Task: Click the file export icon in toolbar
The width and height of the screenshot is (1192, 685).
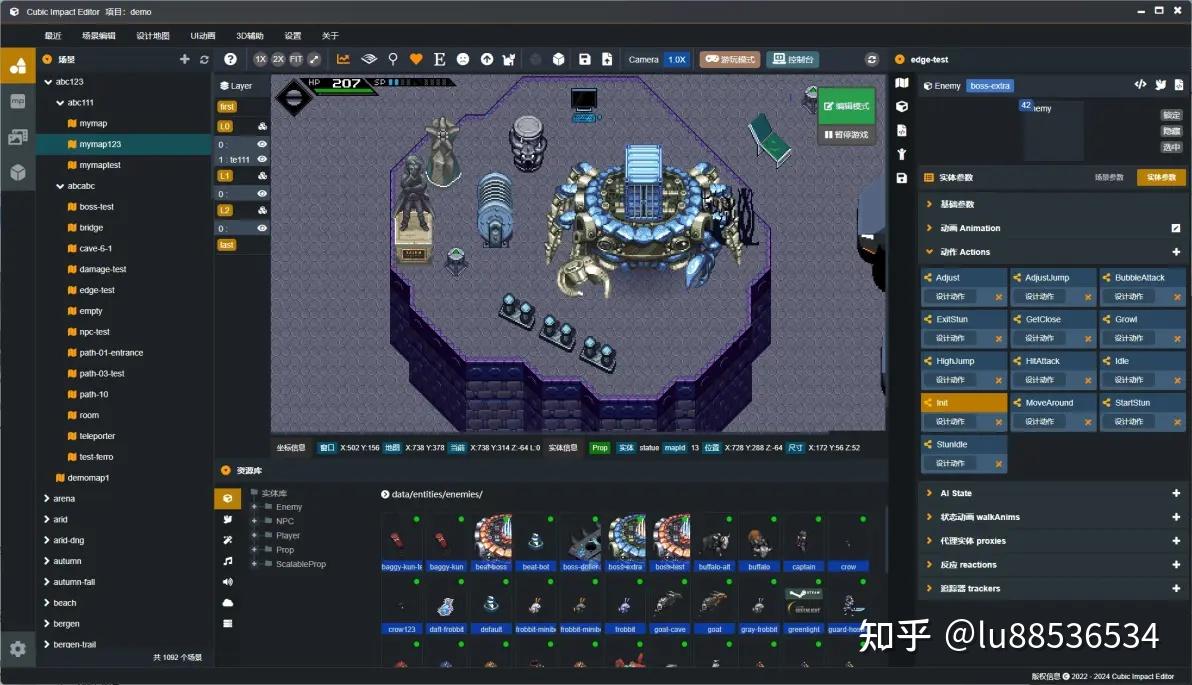Action: click(607, 59)
